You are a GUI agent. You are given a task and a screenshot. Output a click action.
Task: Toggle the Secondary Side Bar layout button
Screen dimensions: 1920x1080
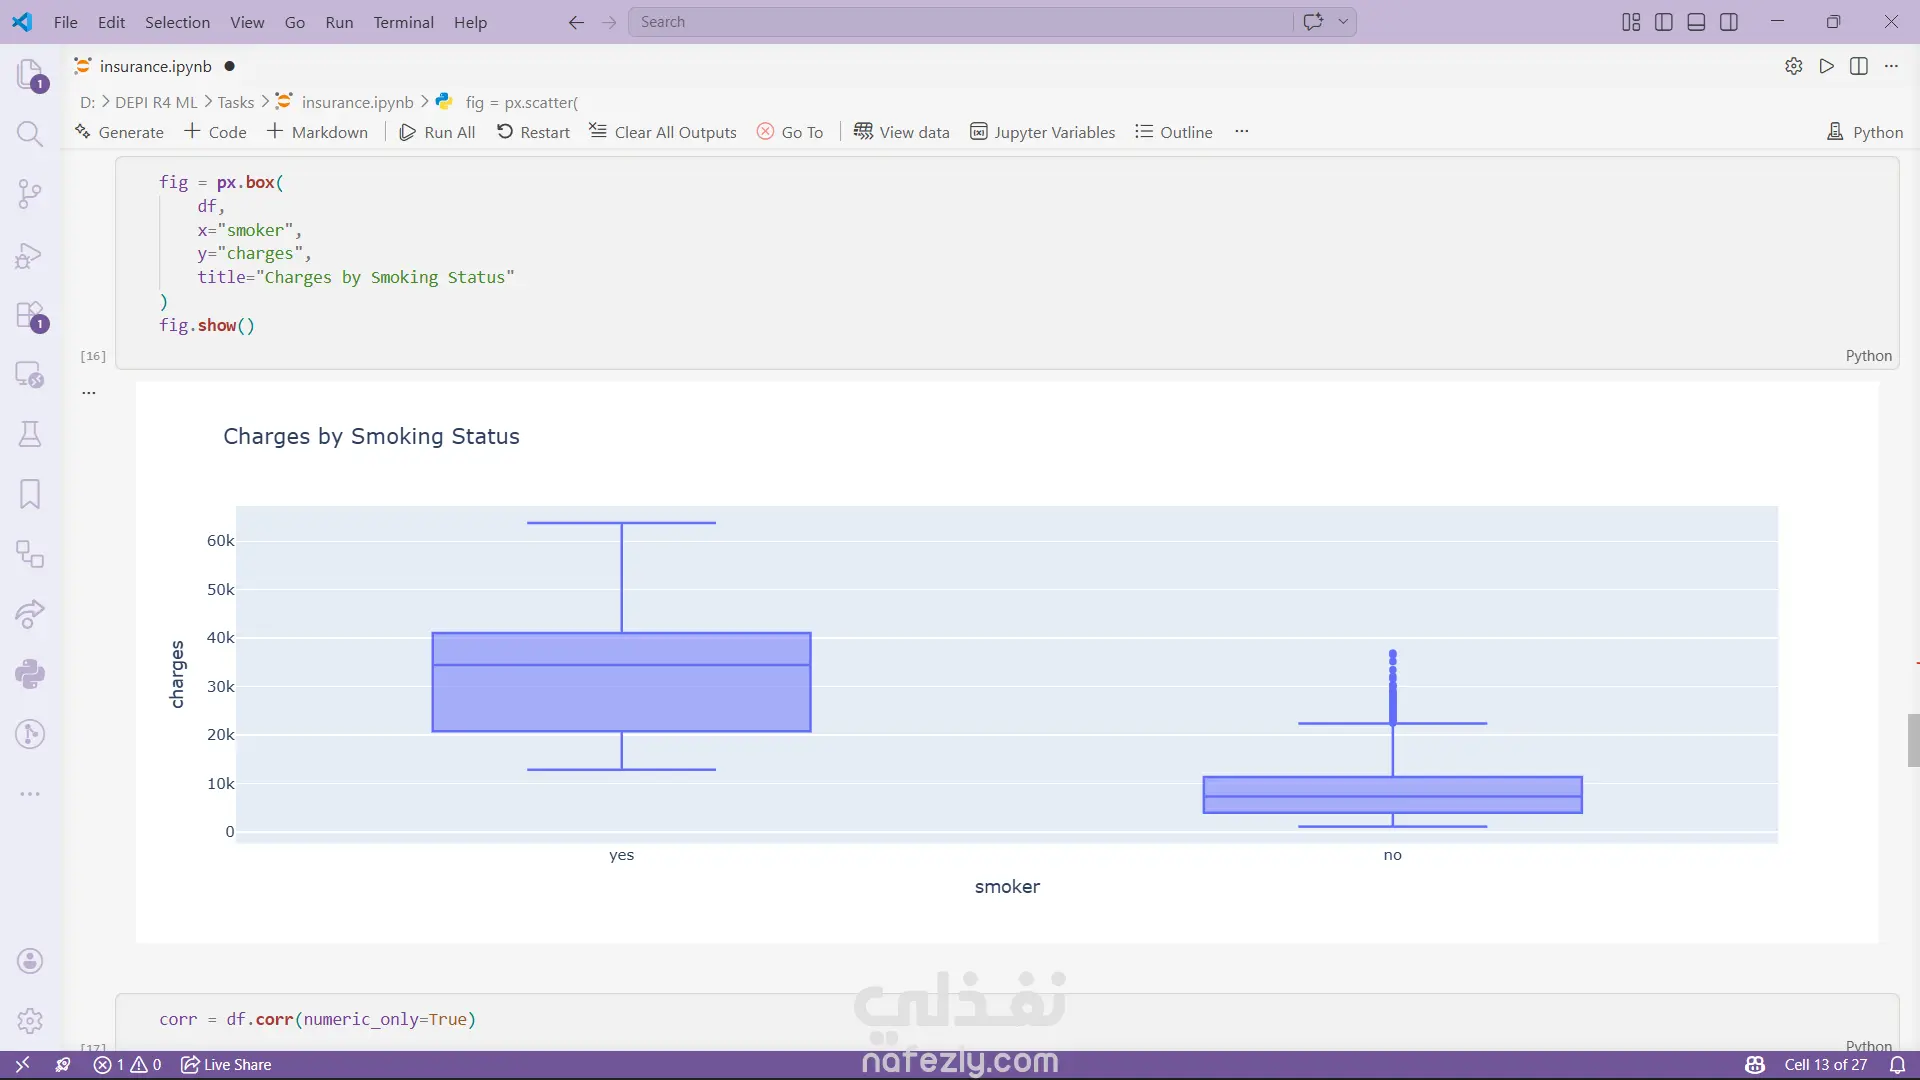(1729, 22)
